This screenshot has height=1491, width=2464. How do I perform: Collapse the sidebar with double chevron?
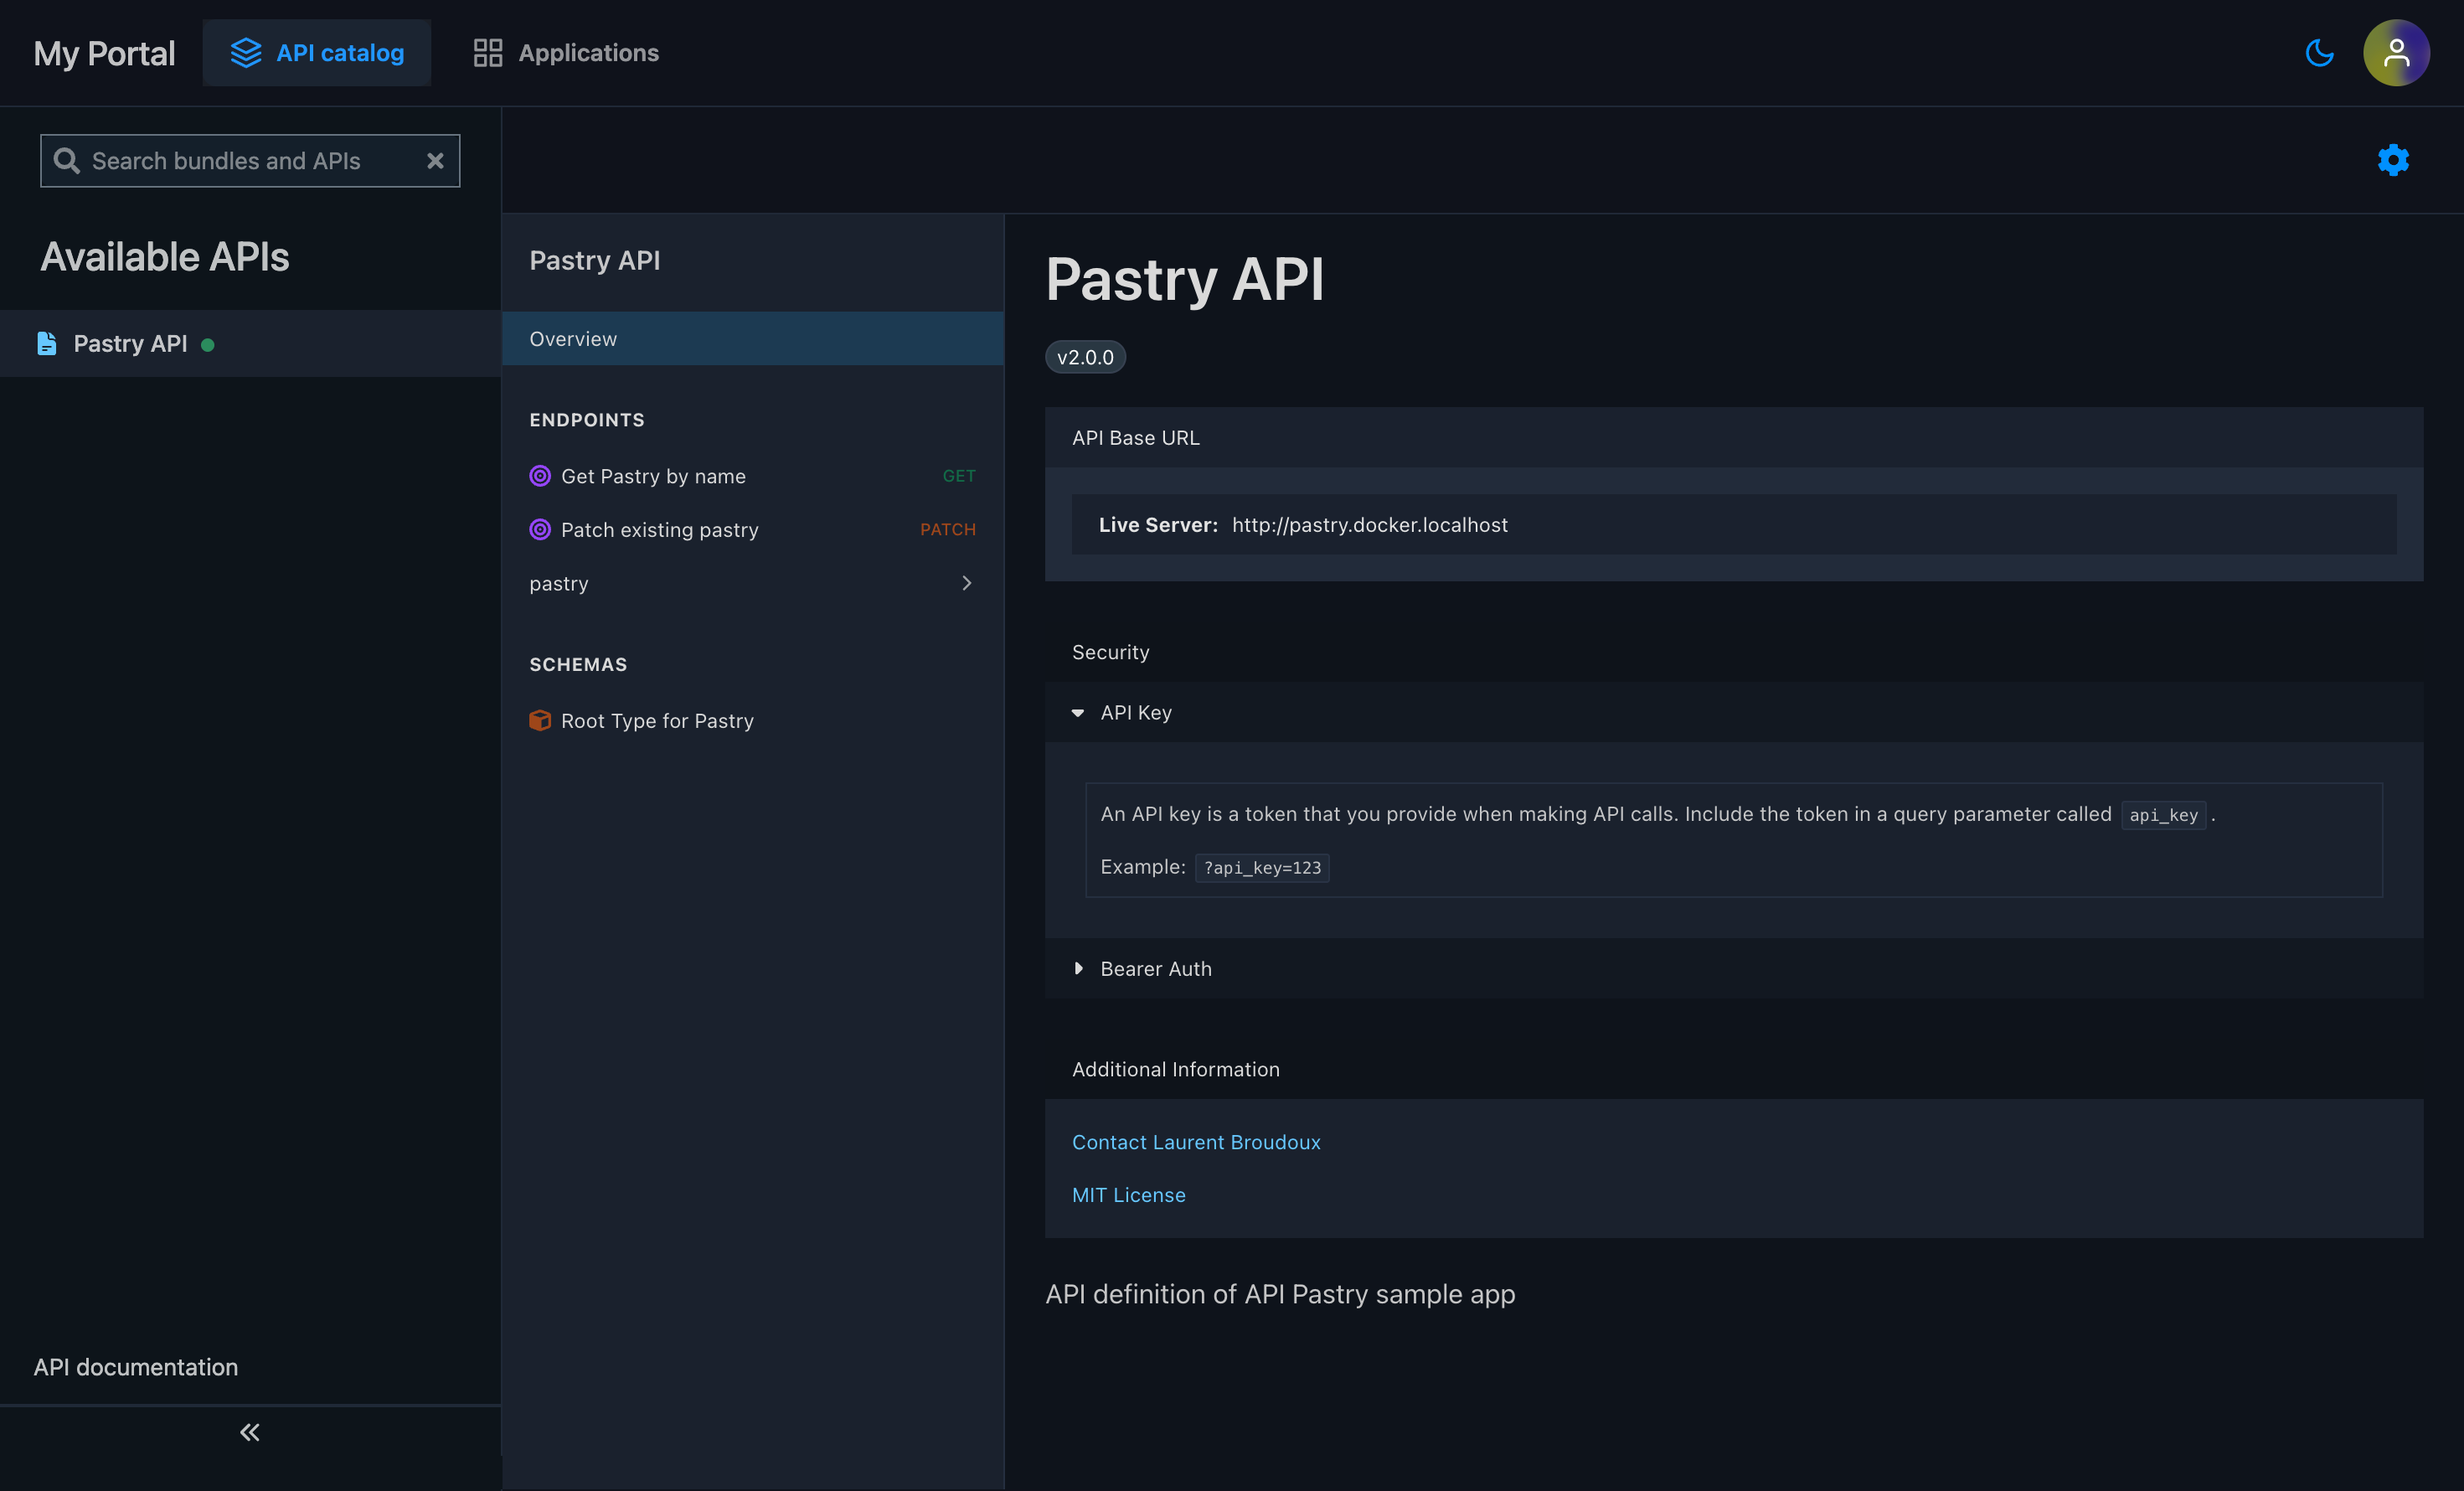click(250, 1432)
